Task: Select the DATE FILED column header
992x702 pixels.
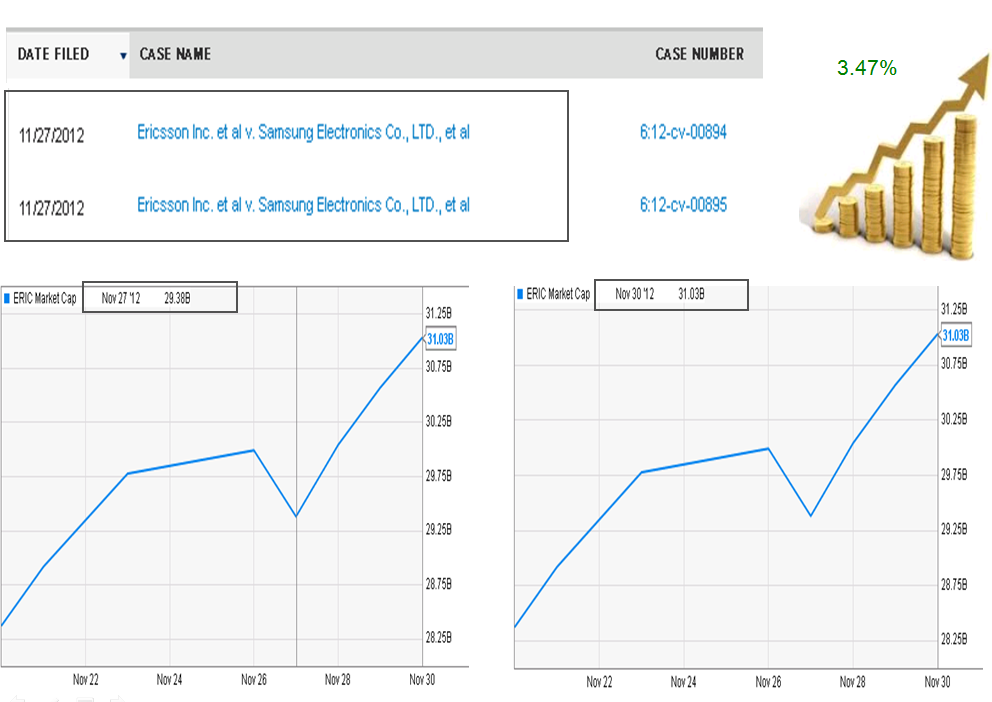Action: coord(53,54)
